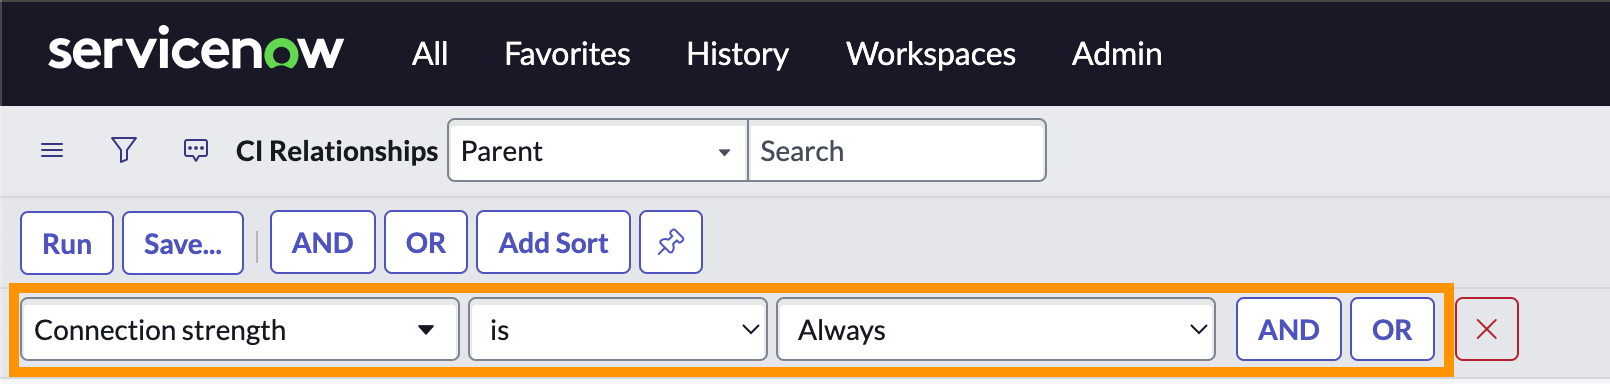The height and width of the screenshot is (384, 1610).
Task: Click the Save... filter button
Action: point(183,243)
